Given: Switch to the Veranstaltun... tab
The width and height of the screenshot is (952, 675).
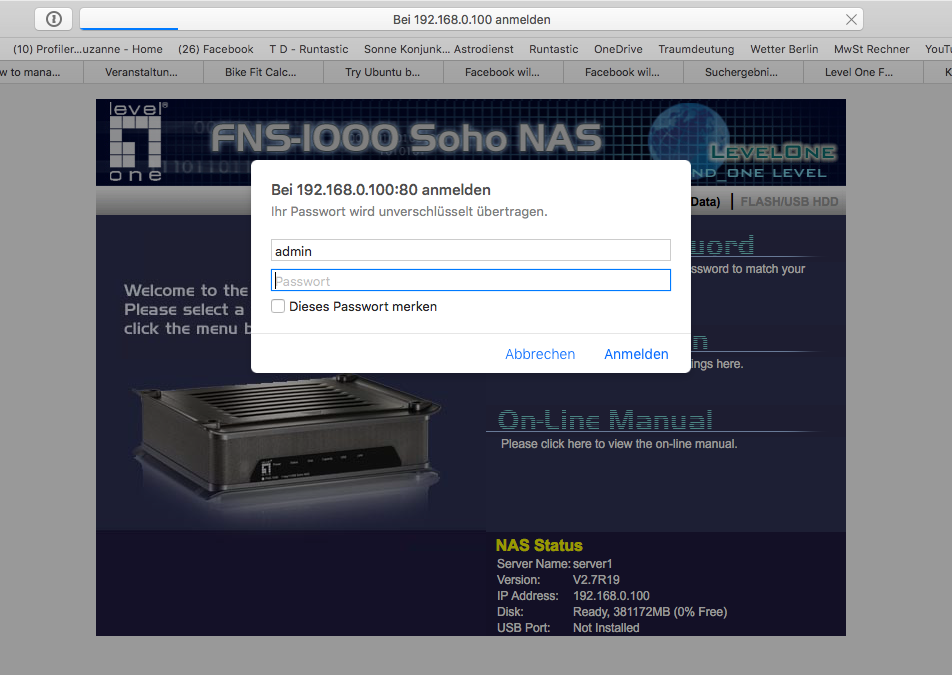Looking at the screenshot, I should pos(141,72).
